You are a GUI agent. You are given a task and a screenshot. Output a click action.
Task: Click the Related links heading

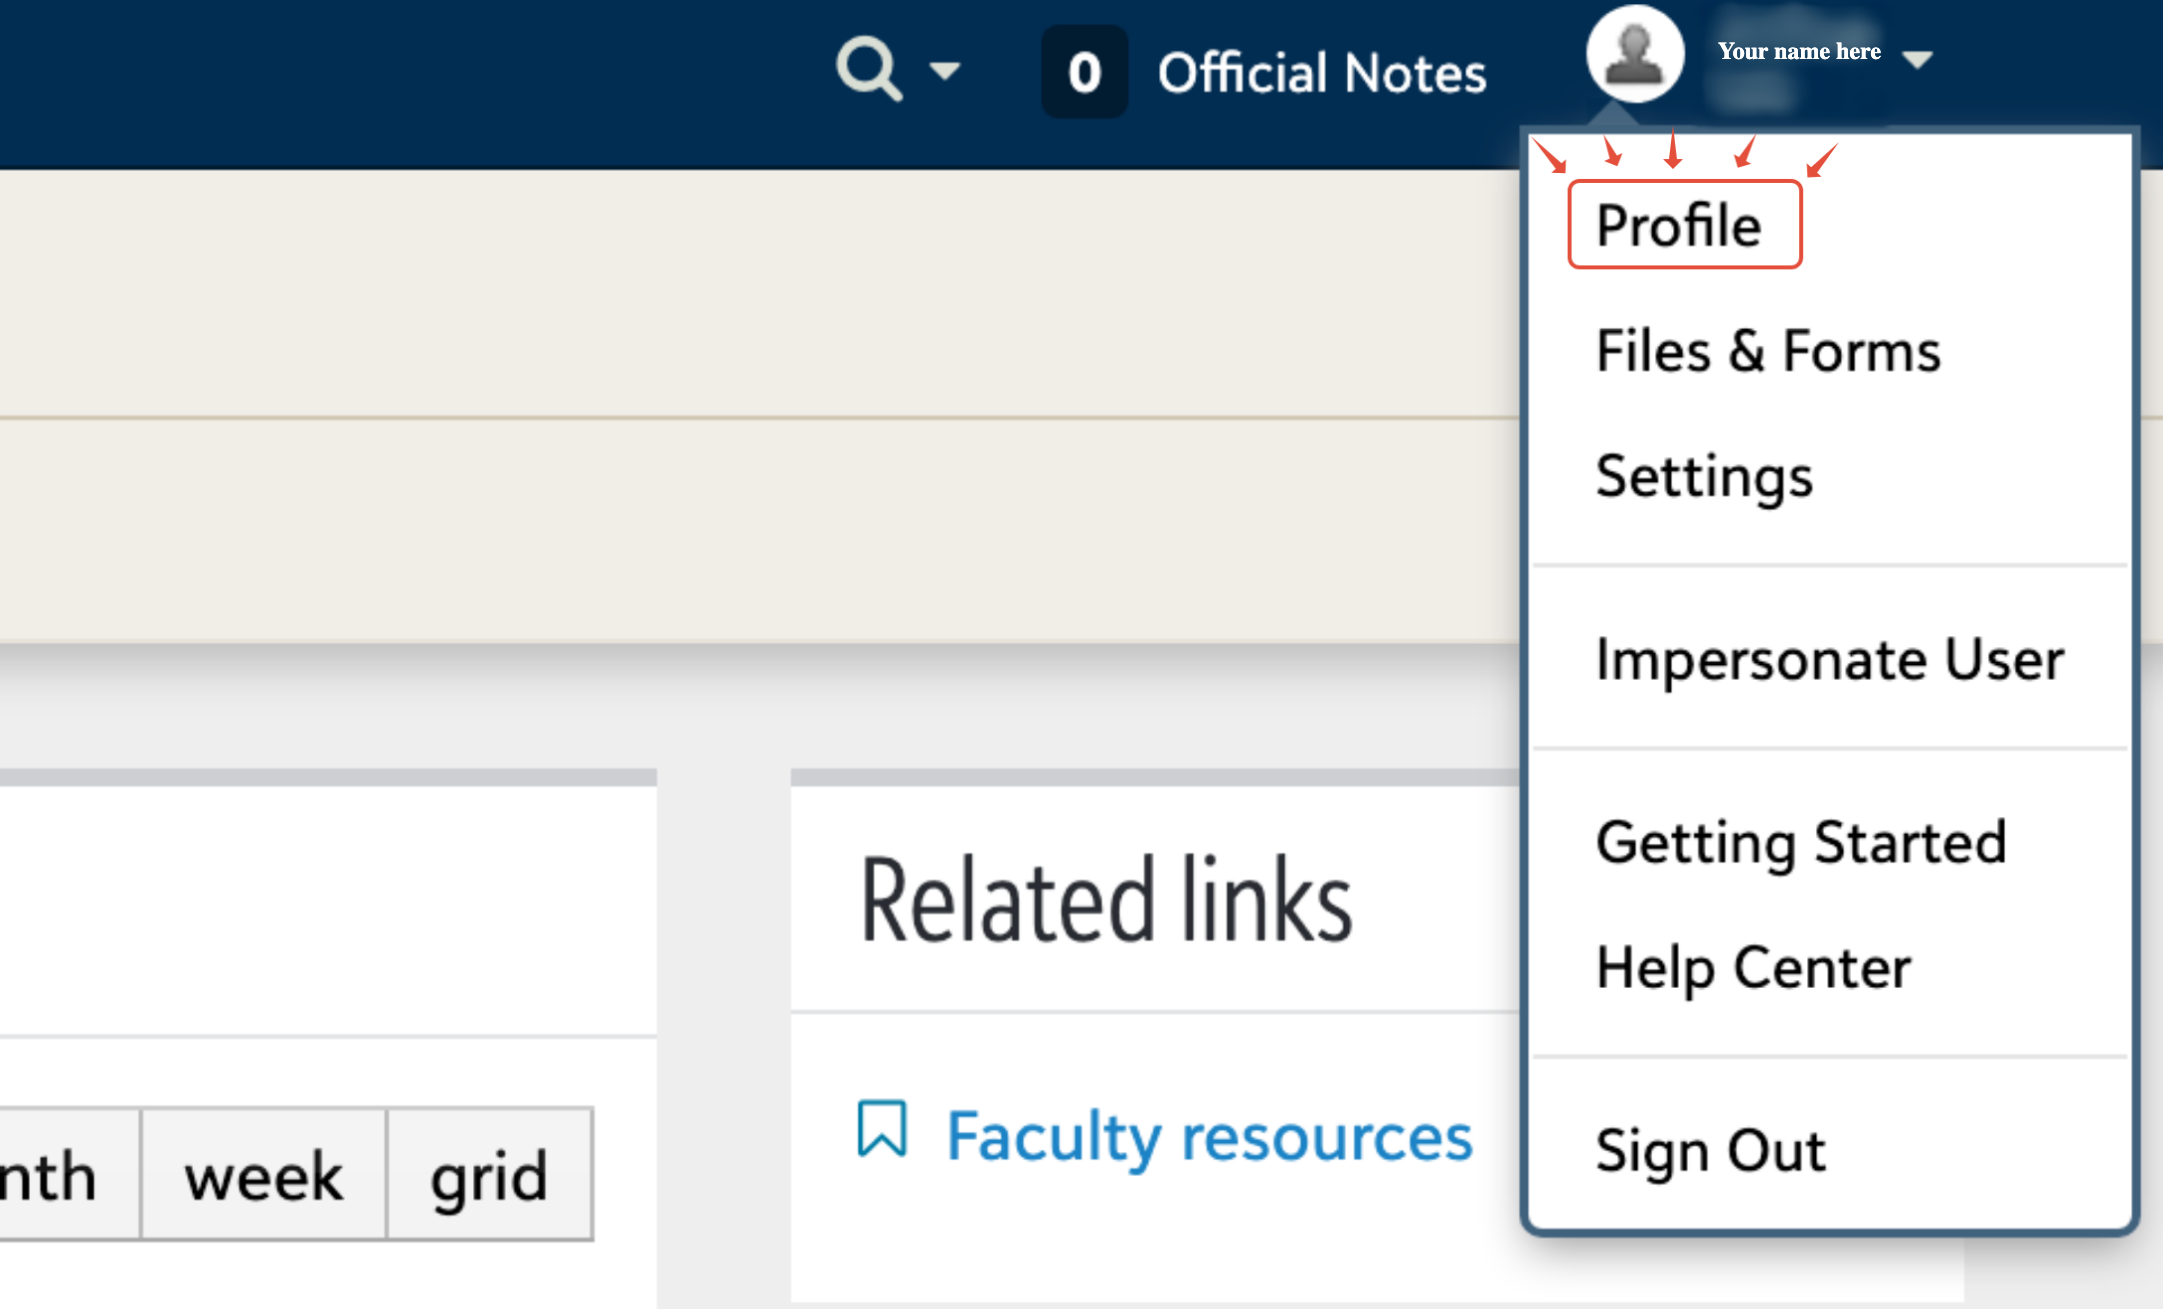(1105, 900)
